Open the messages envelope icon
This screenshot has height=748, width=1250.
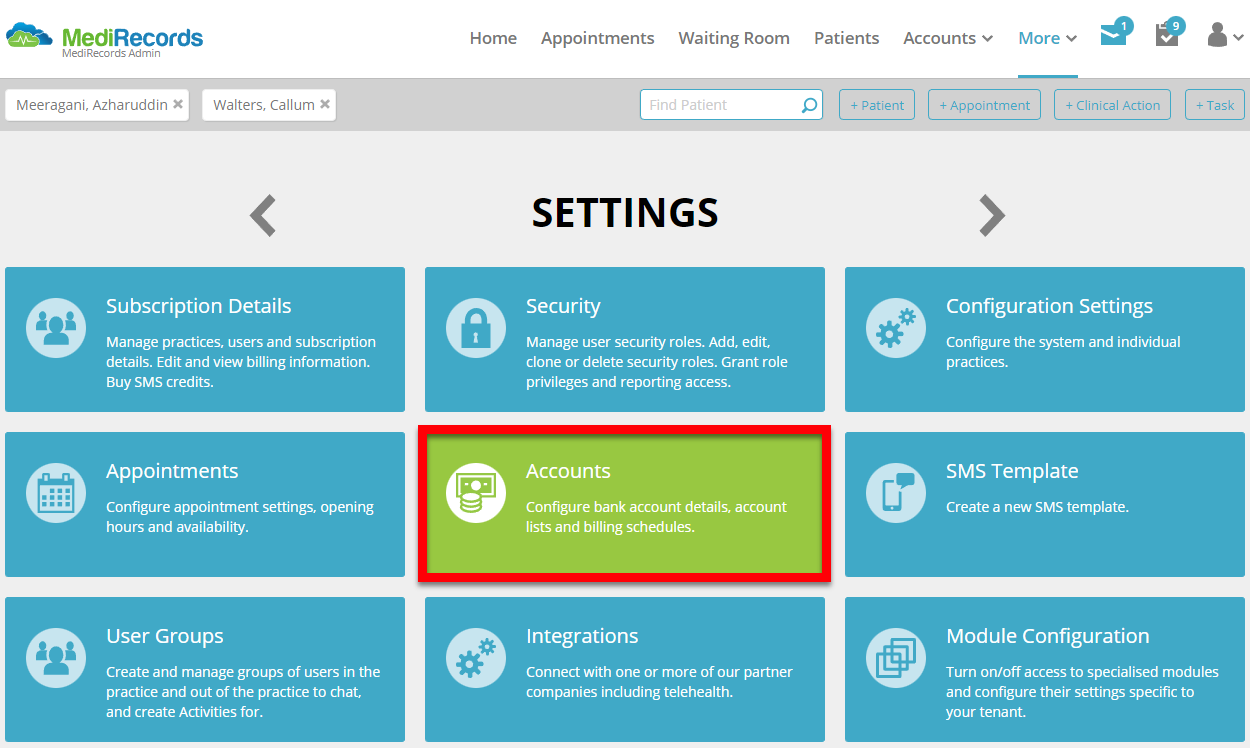(x=1113, y=36)
